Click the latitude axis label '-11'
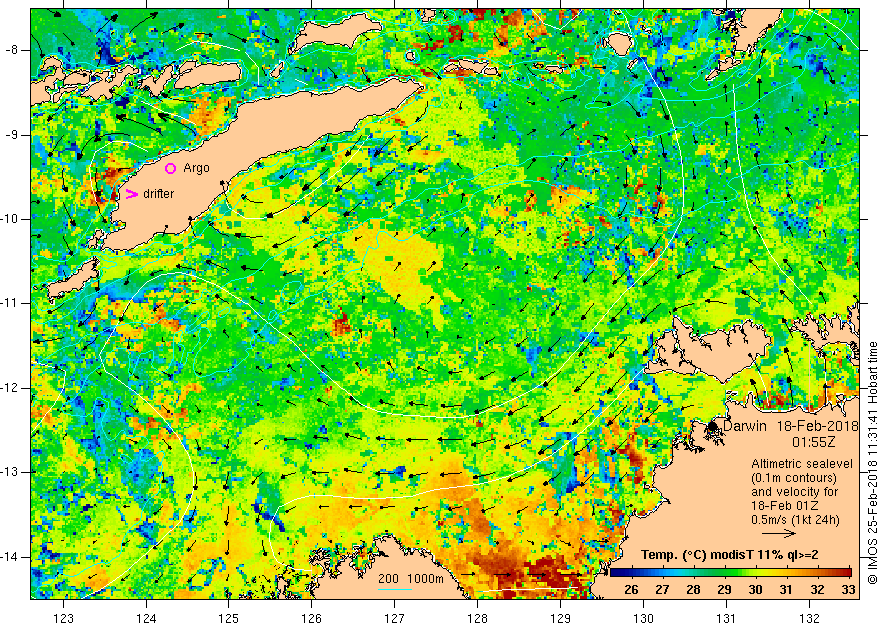The height and width of the screenshot is (630, 880). (x=11, y=303)
